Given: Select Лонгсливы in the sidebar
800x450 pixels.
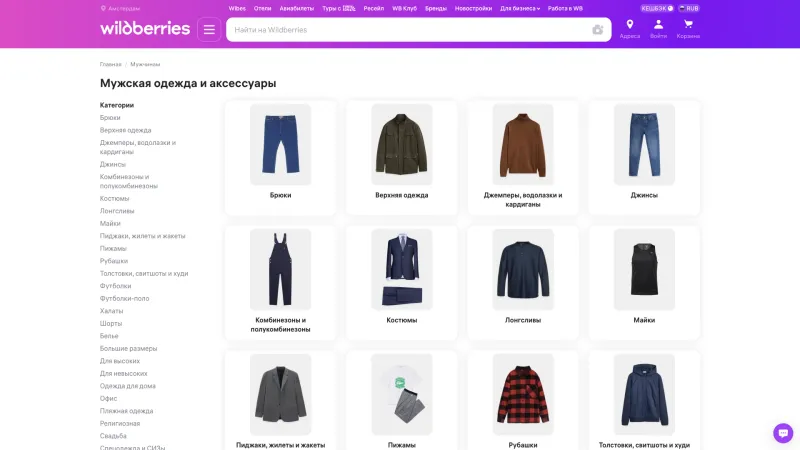Looking at the screenshot, I should pyautogui.click(x=117, y=211).
